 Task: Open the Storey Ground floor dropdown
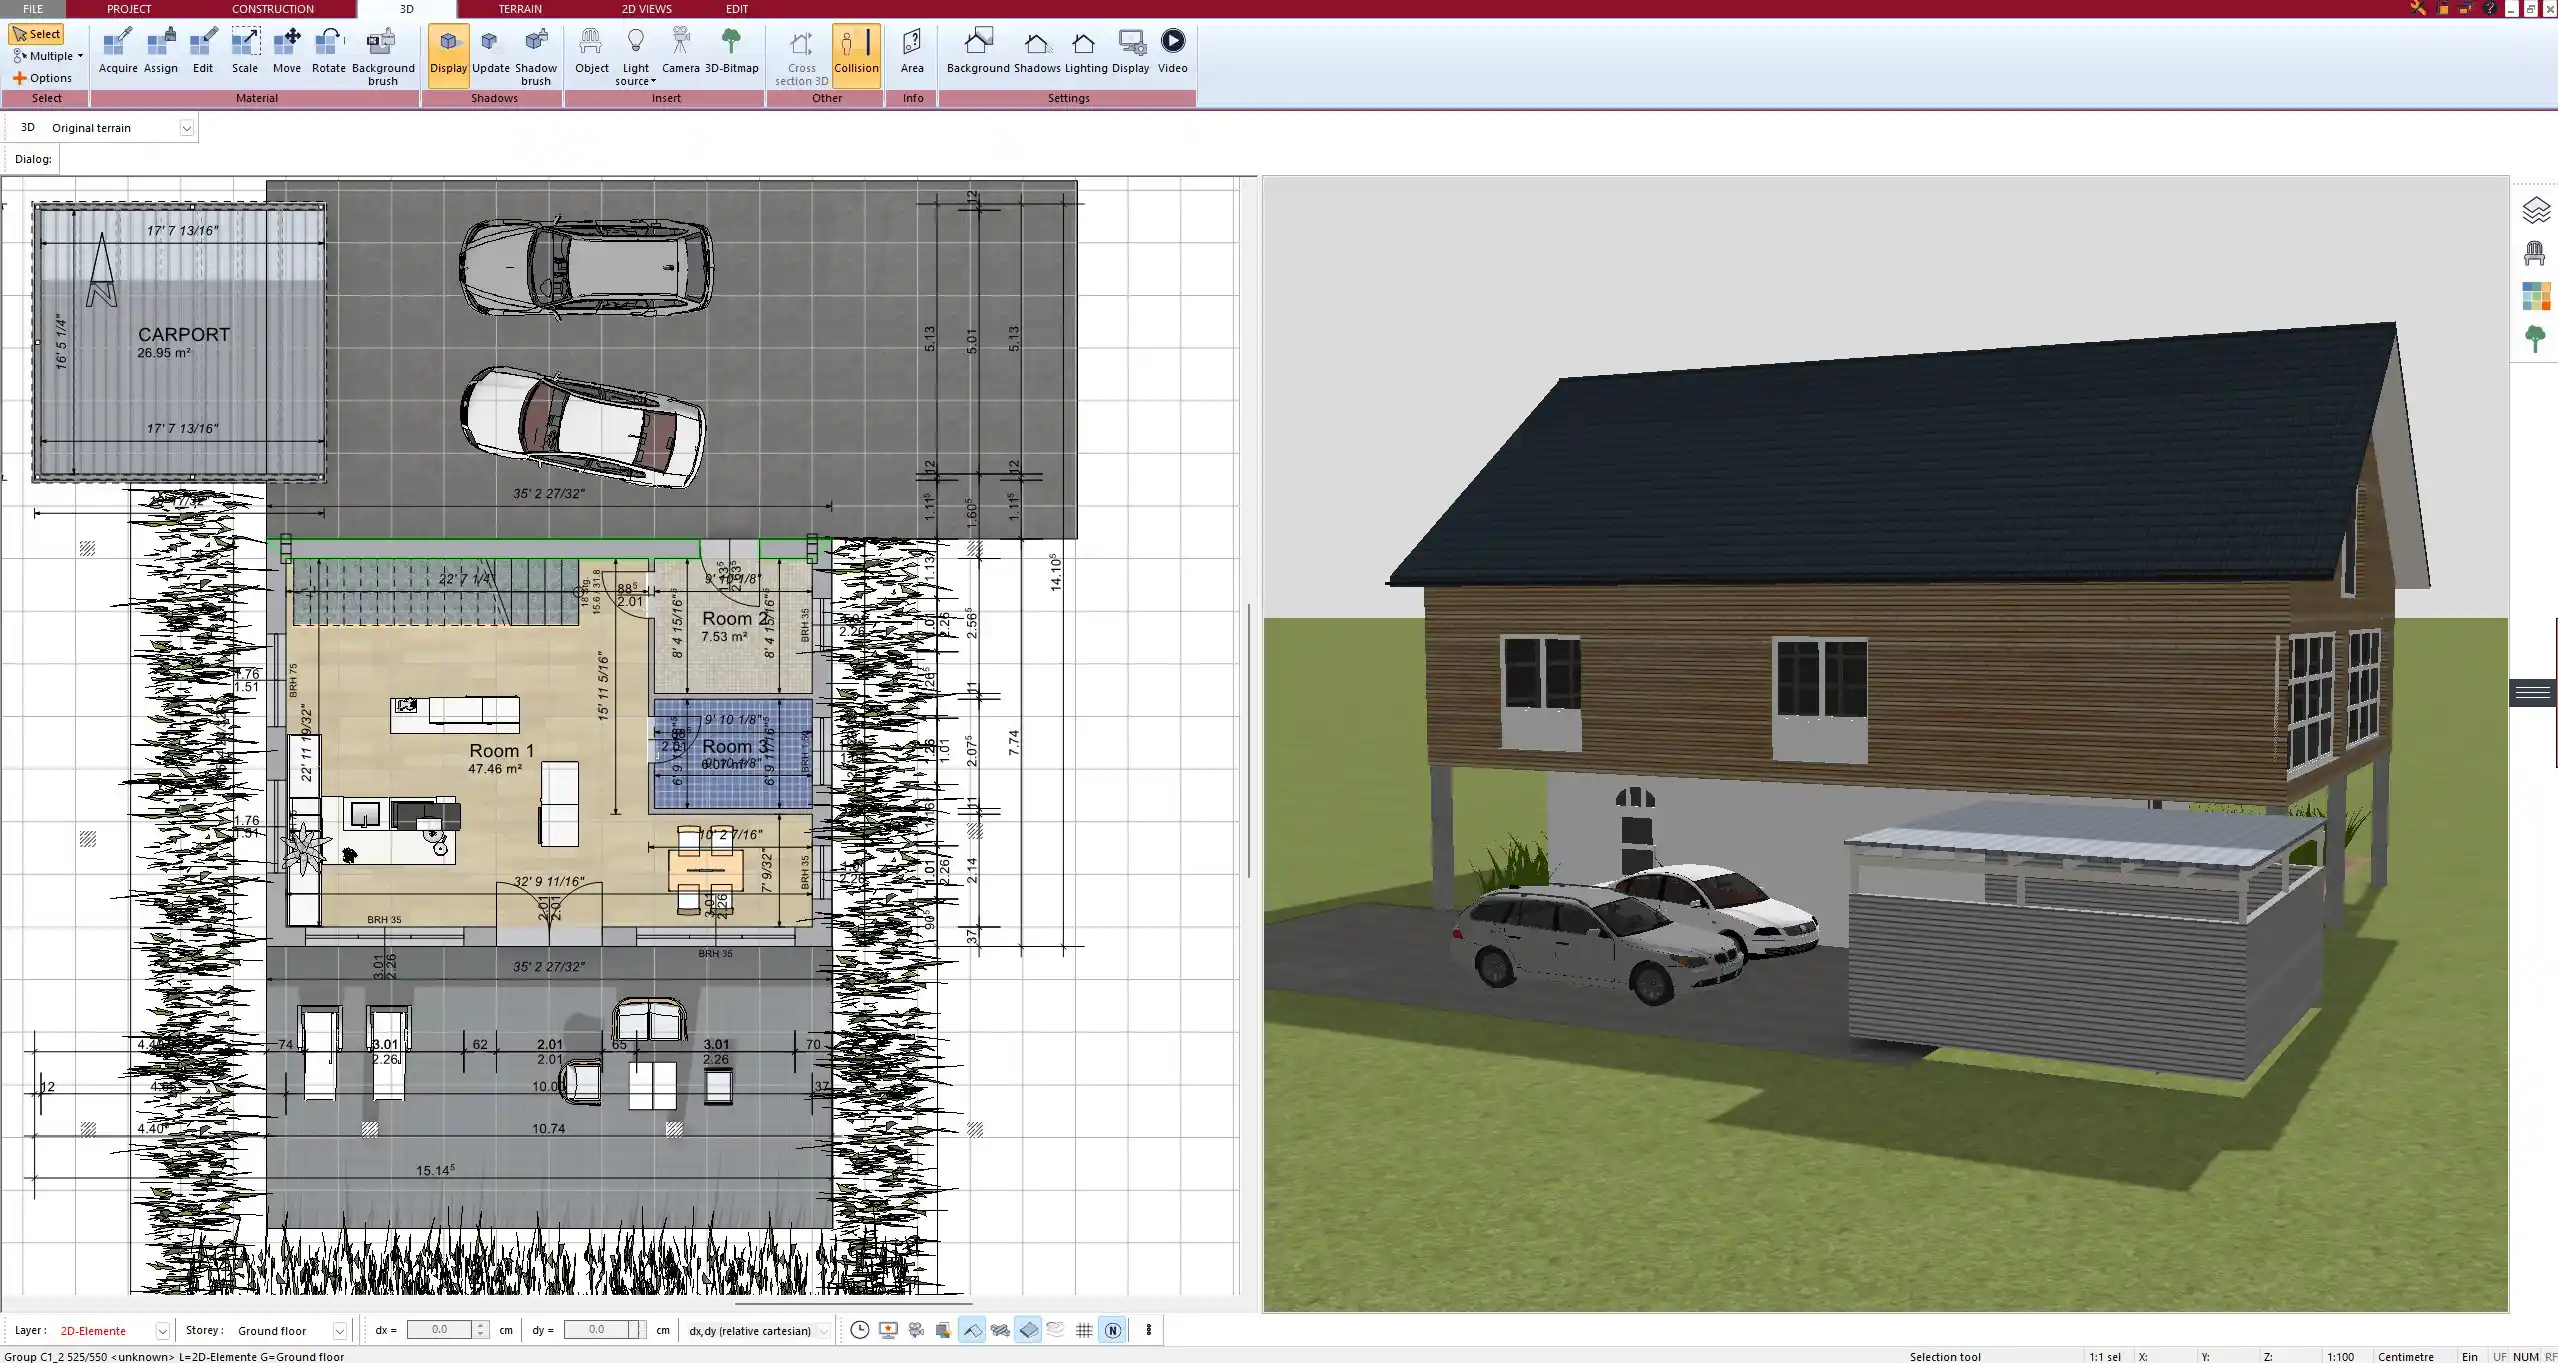tap(339, 1331)
